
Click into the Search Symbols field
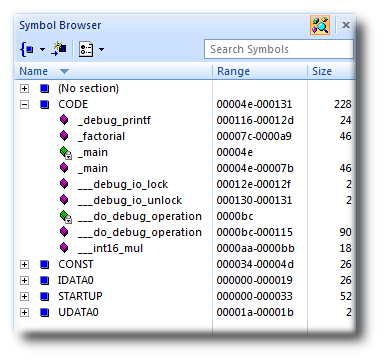click(x=279, y=49)
